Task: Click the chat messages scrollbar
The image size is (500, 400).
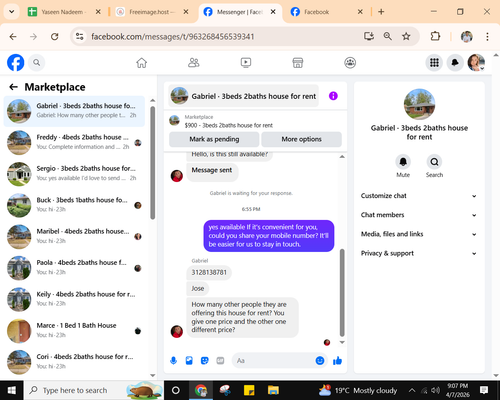Action: coord(342,293)
